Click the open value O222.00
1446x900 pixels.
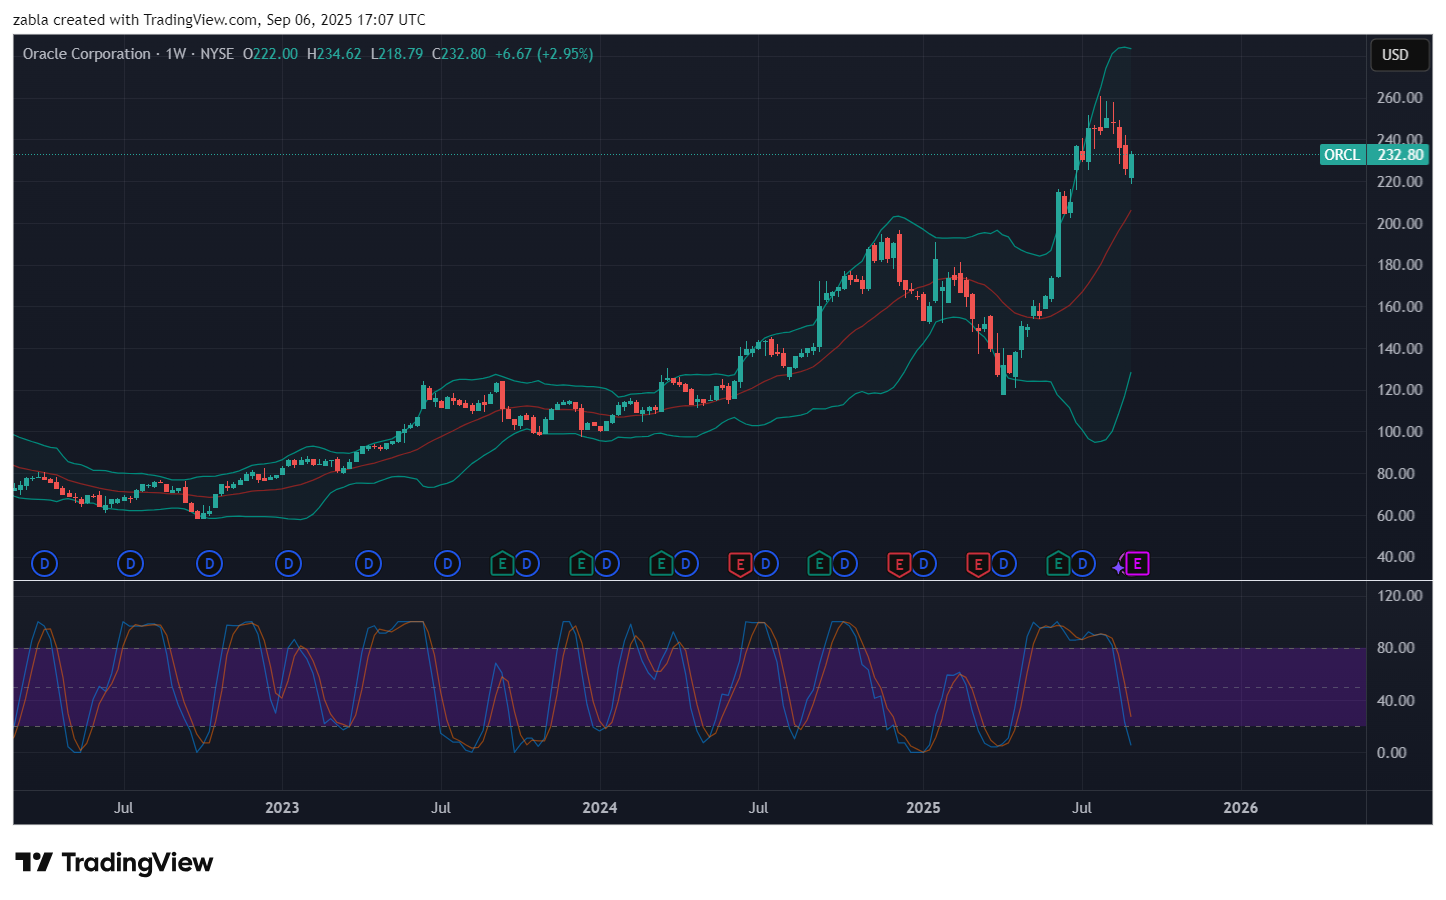(x=270, y=54)
